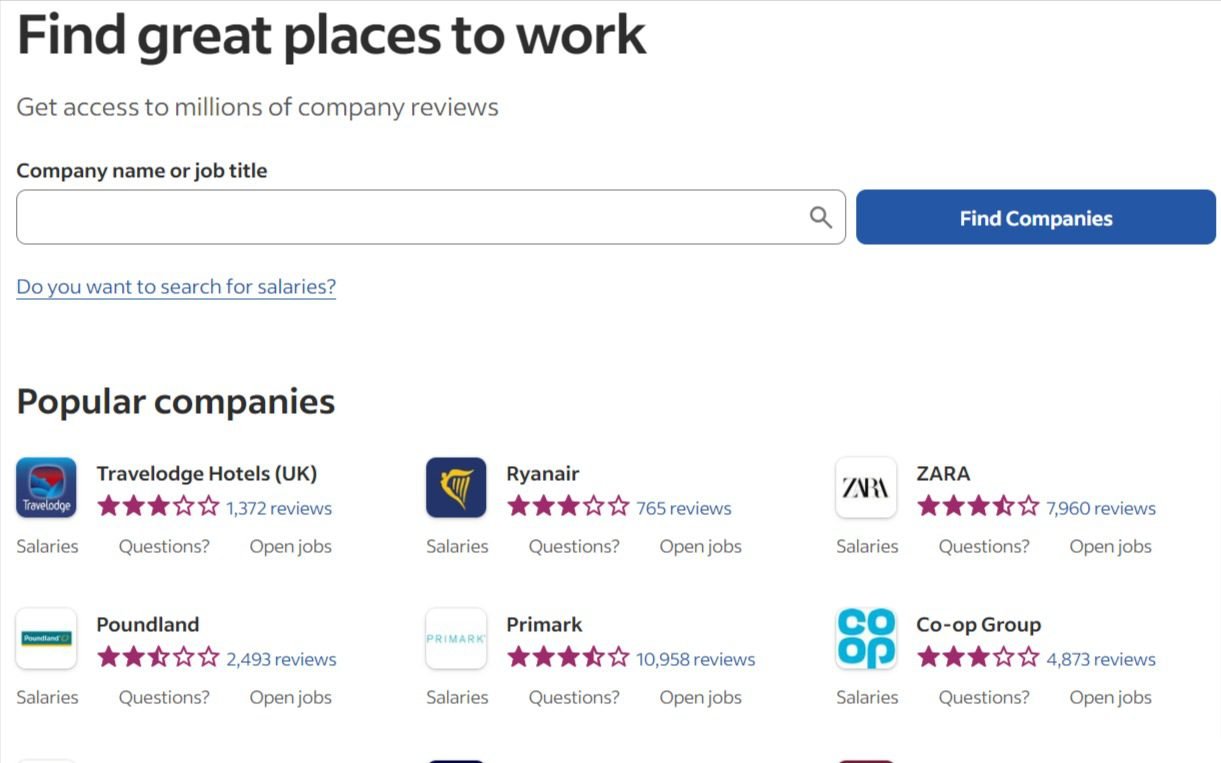Open the Questions link under ZARA
Viewport: 1221px width, 763px height.
(x=983, y=546)
